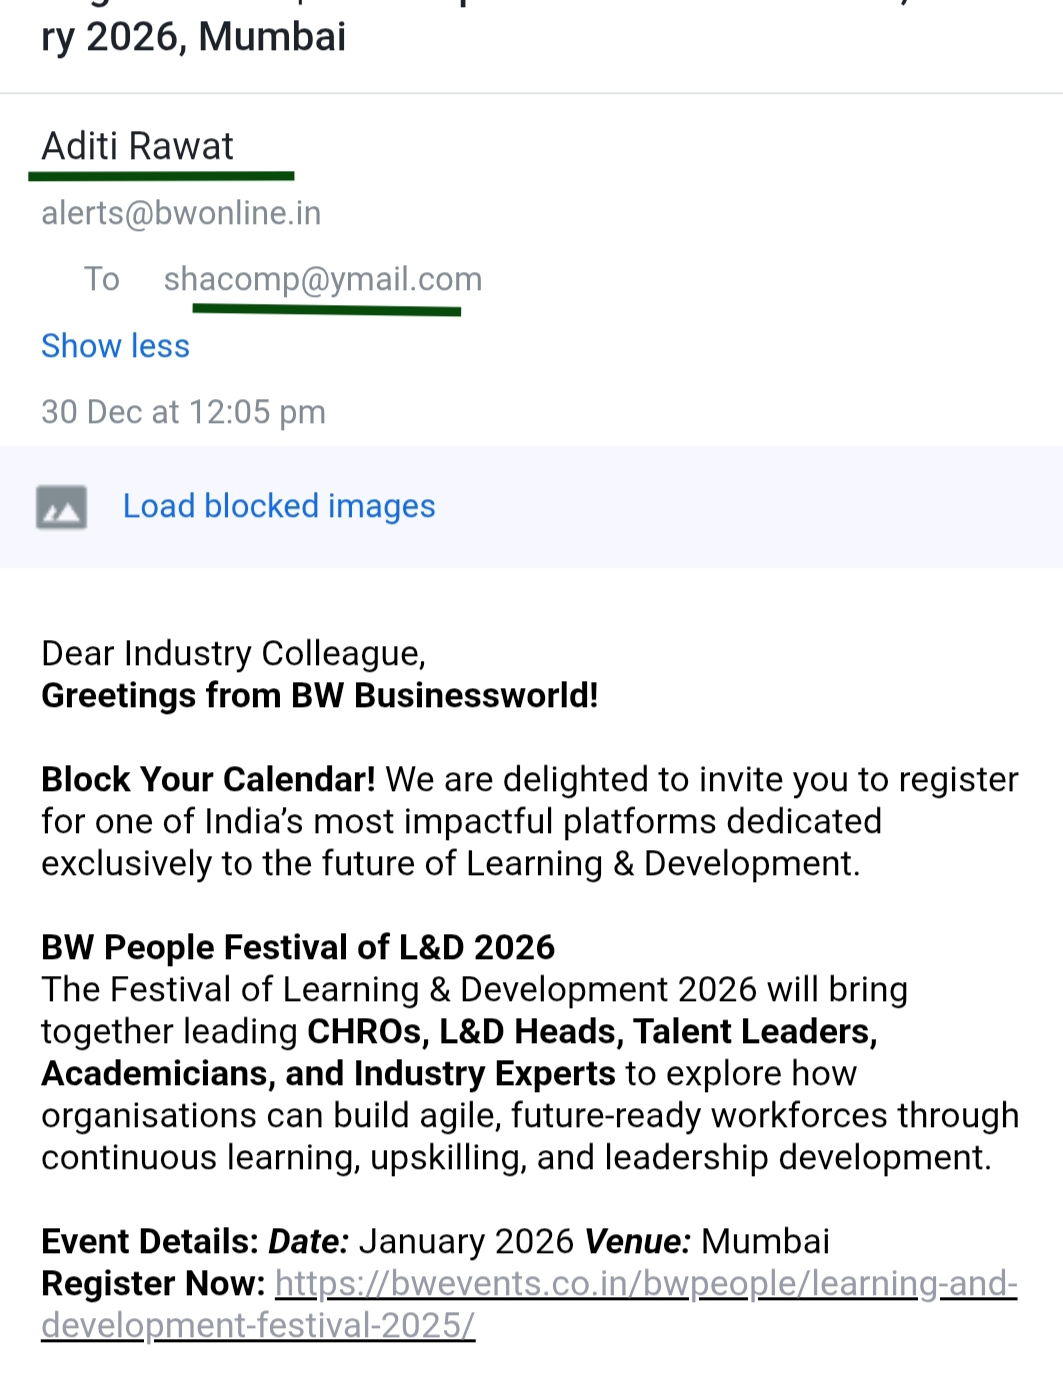Tap the "Register Now:" label
Screen dimensions: 1063x1379
[x=153, y=1284]
